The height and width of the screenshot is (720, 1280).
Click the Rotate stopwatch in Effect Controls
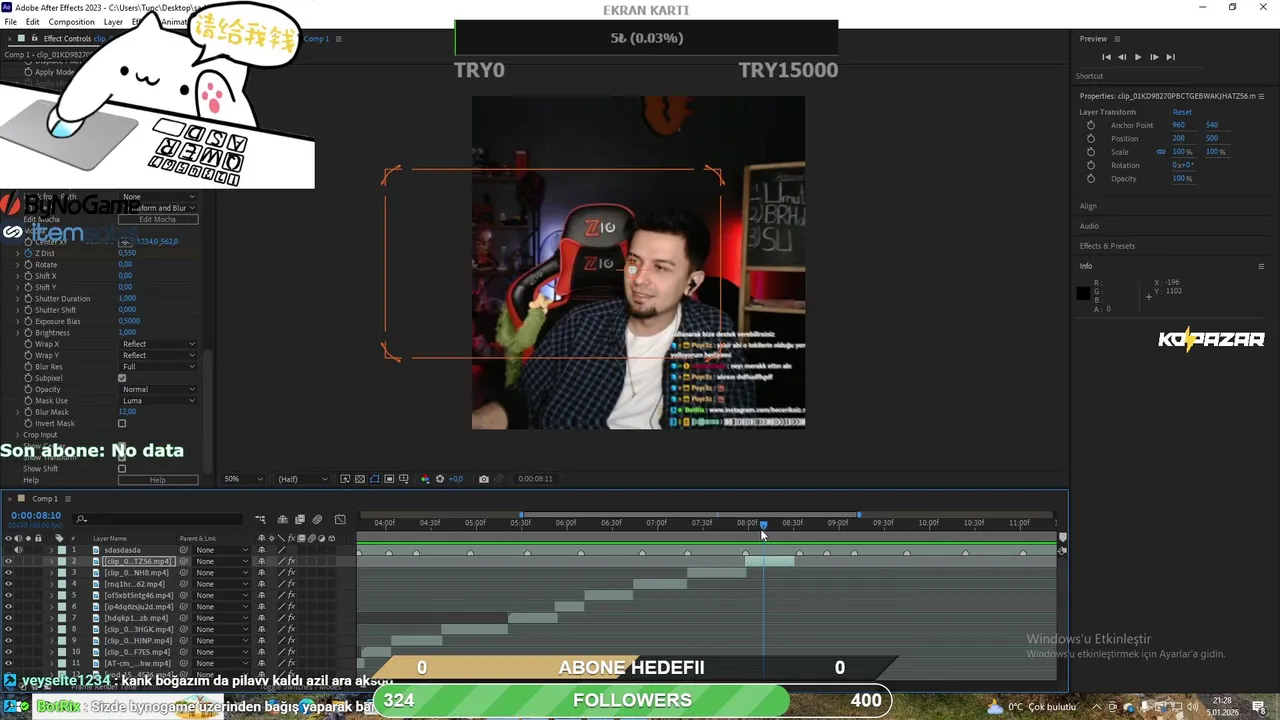click(28, 265)
